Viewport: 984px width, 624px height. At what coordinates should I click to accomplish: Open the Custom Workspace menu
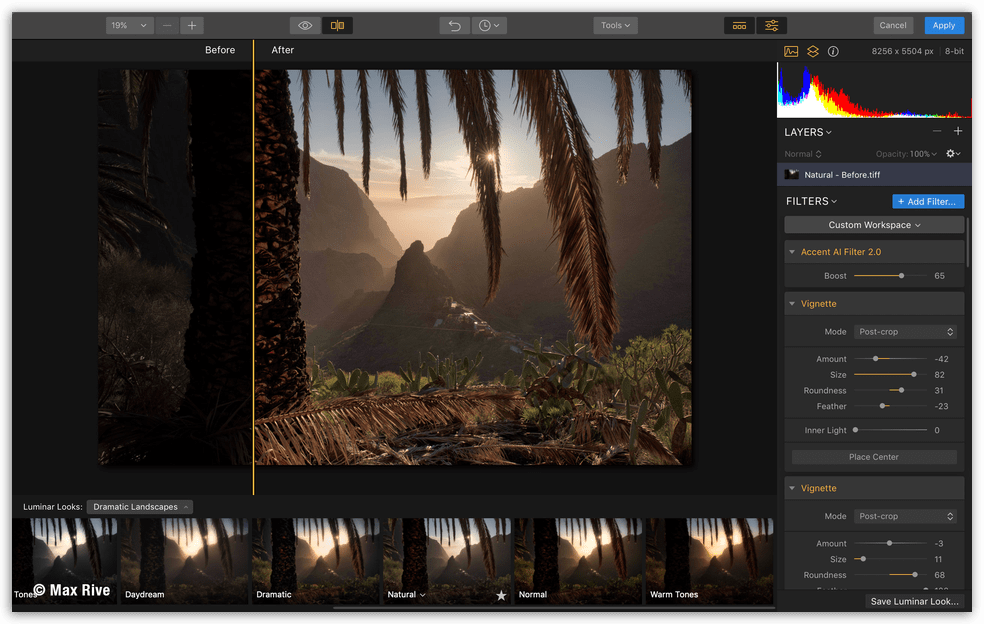pos(873,224)
